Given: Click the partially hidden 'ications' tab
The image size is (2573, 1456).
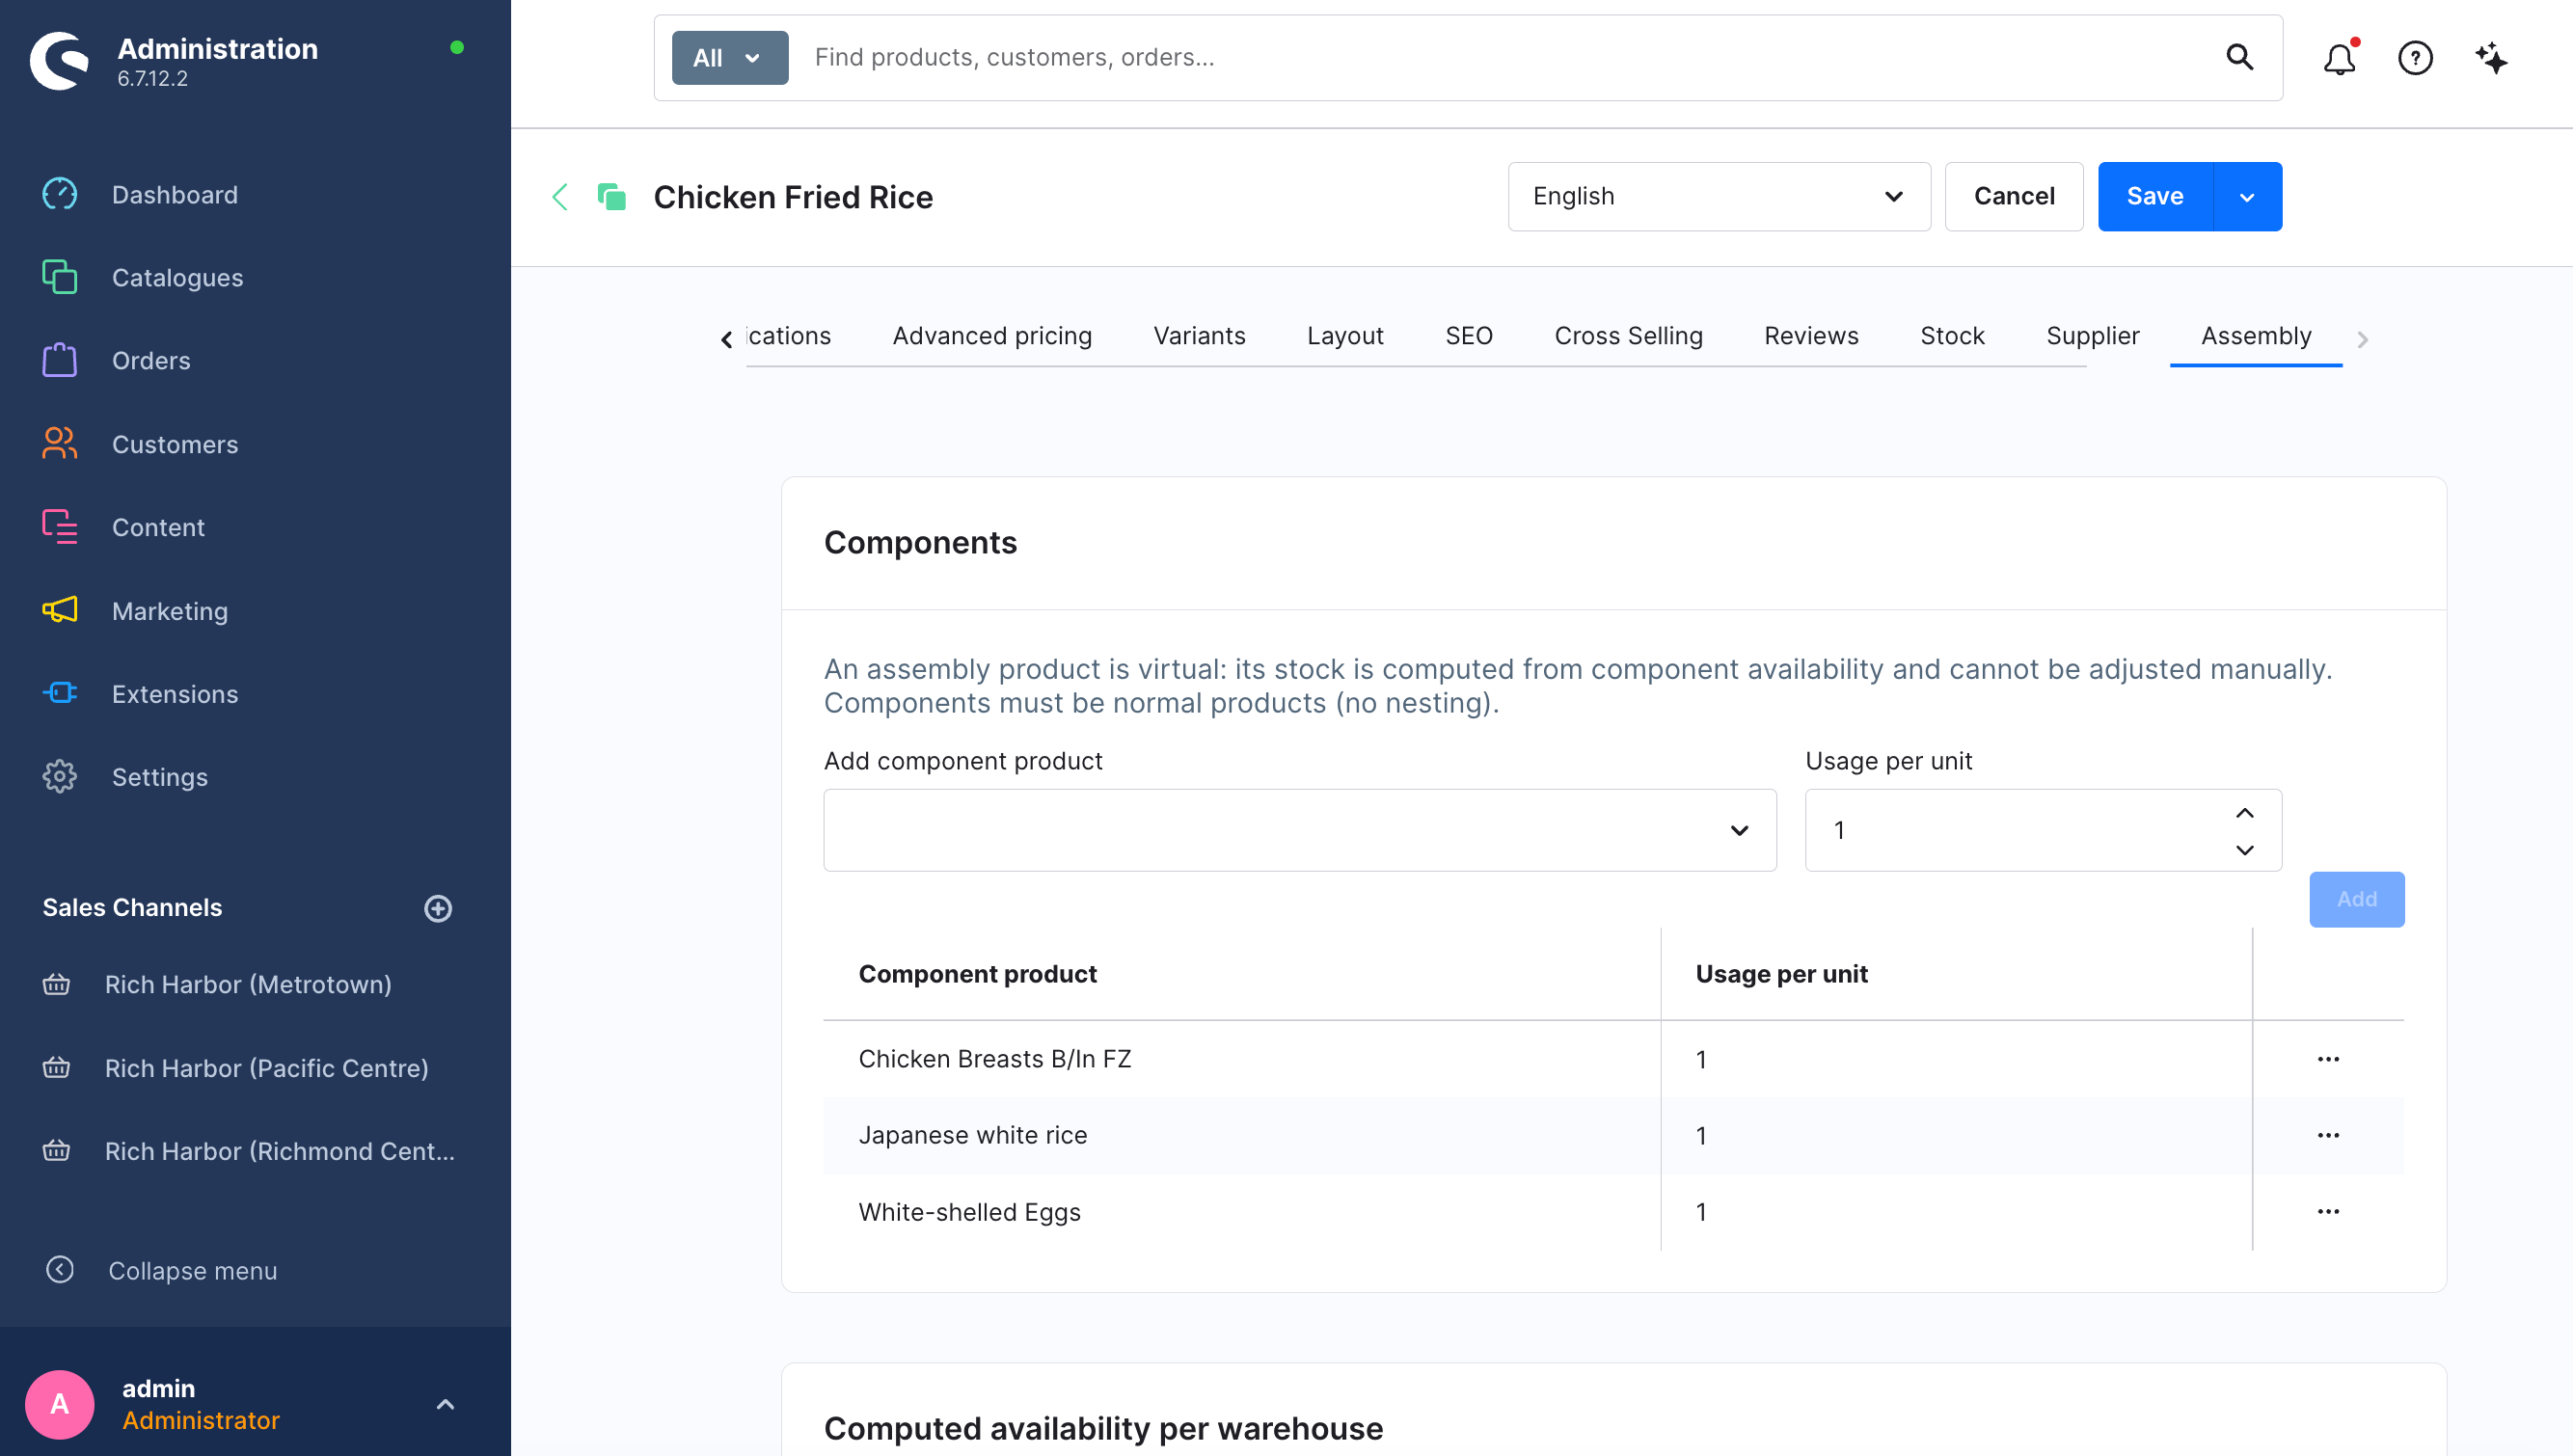Looking at the screenshot, I should tap(789, 336).
